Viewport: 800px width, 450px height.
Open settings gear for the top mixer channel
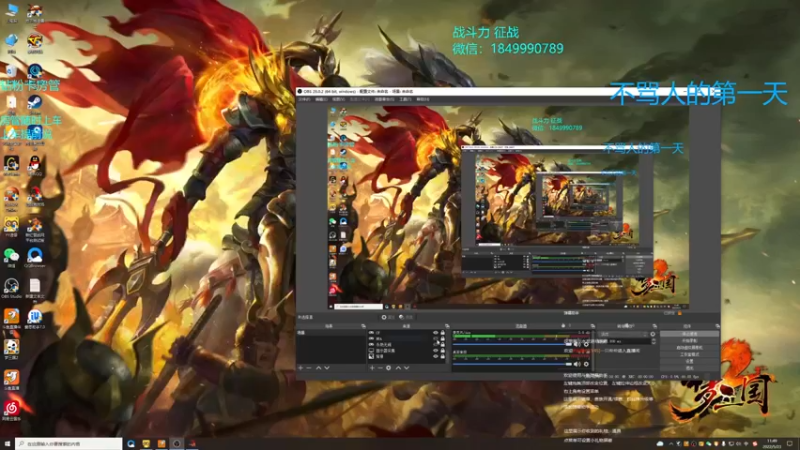click(x=586, y=344)
